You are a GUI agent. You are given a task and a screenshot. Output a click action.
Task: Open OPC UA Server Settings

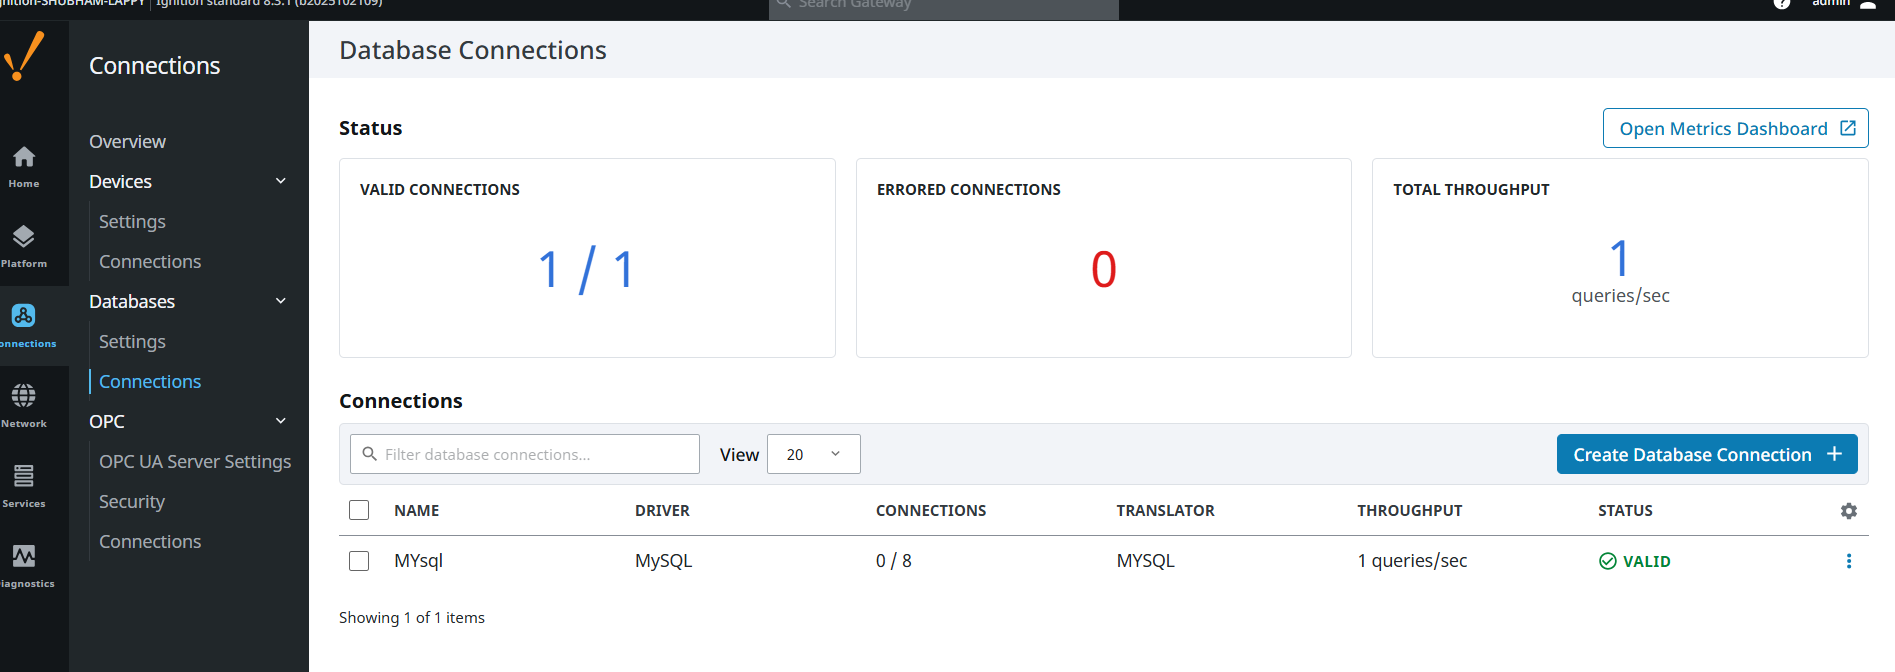(195, 462)
